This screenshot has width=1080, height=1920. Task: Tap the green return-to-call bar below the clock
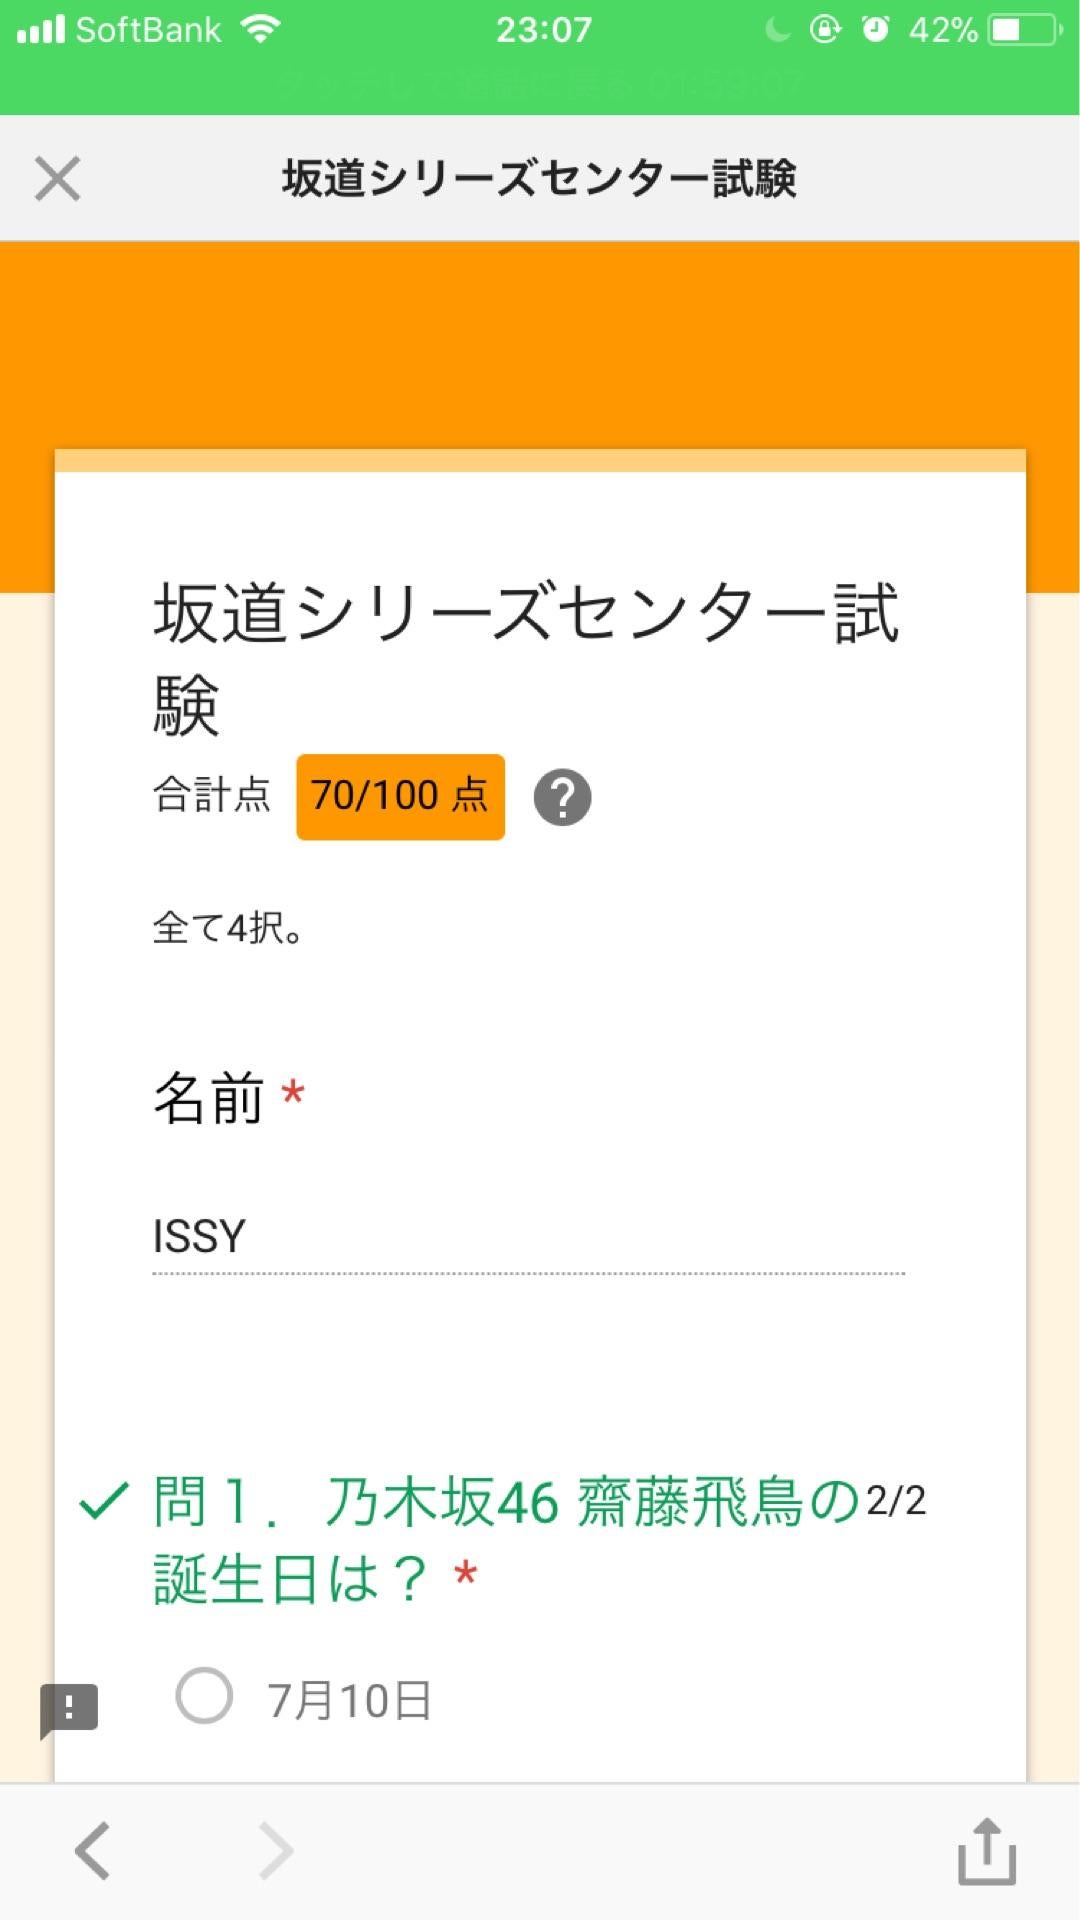pos(540,84)
